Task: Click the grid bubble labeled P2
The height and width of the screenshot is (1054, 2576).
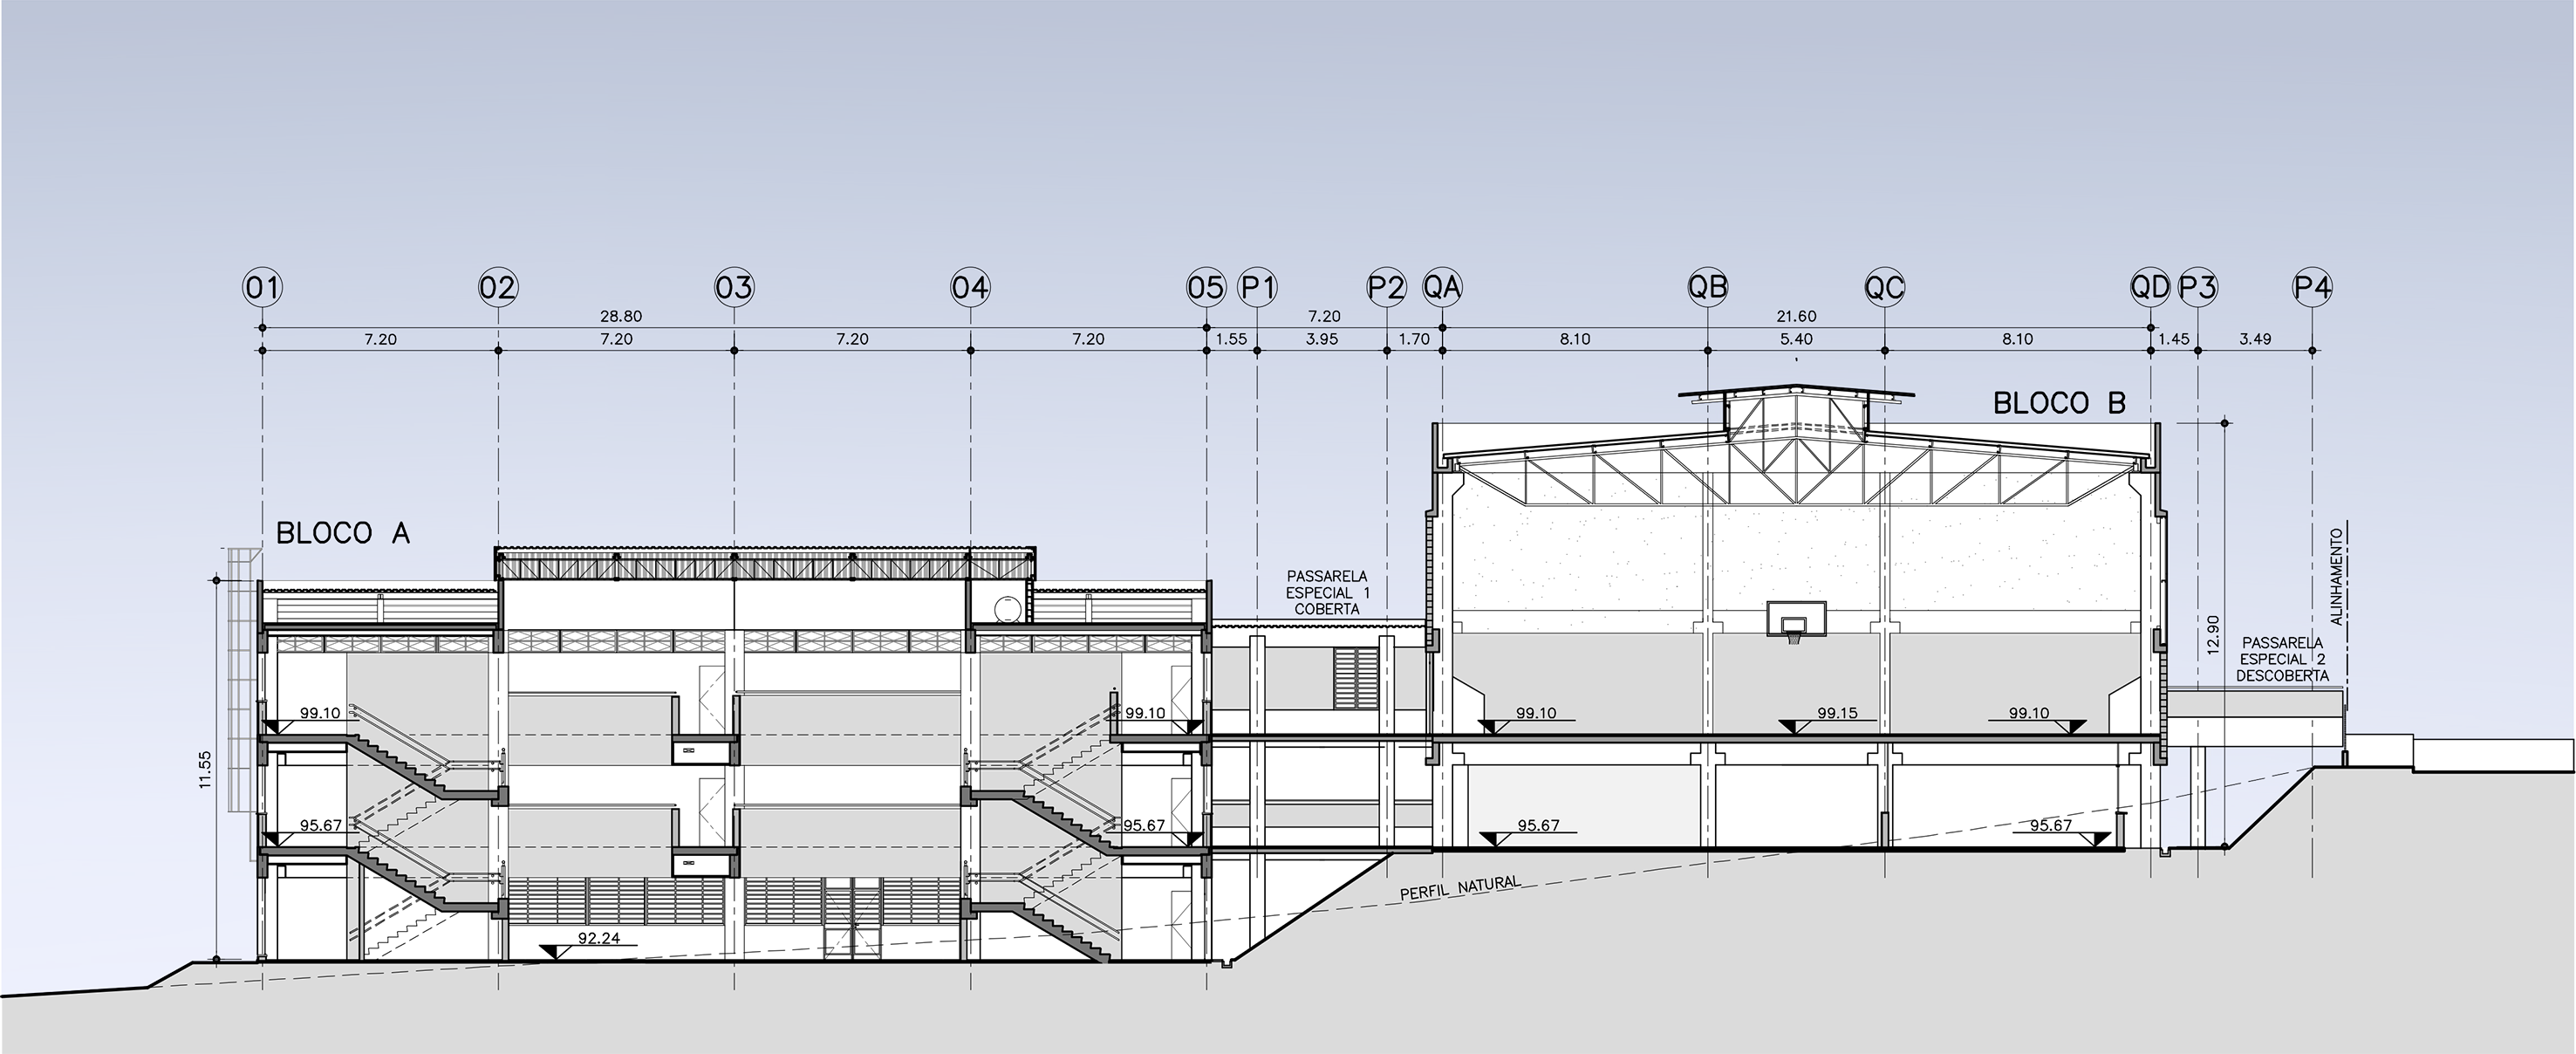Action: (1386, 288)
